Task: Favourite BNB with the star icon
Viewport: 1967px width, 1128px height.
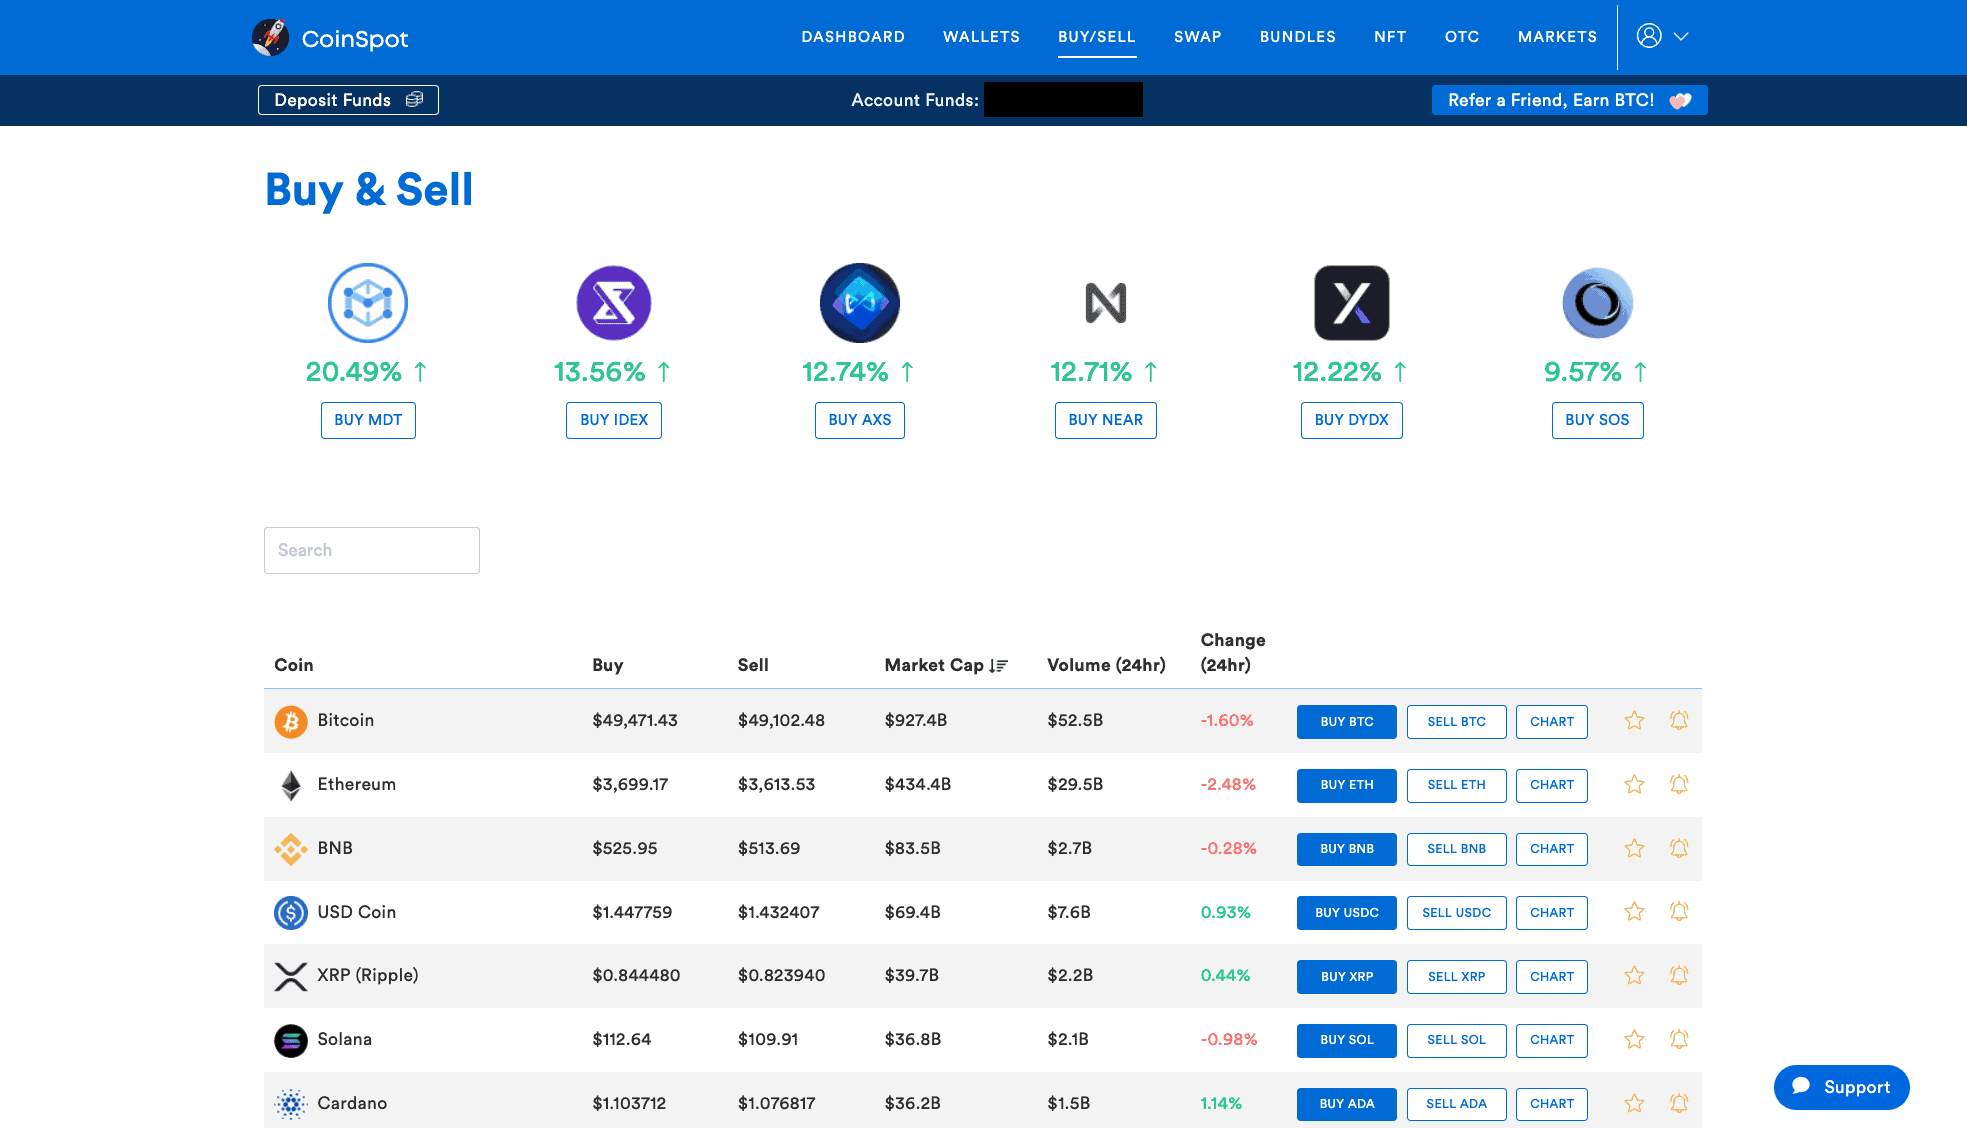Action: (x=1634, y=848)
